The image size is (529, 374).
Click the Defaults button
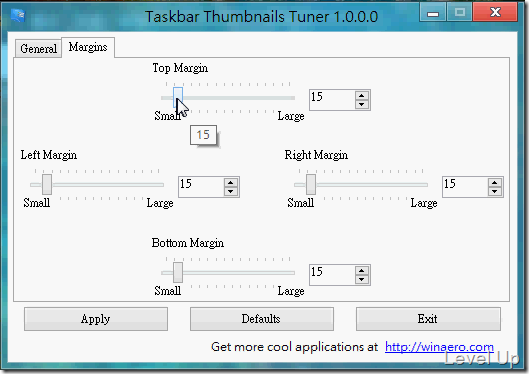point(262,319)
